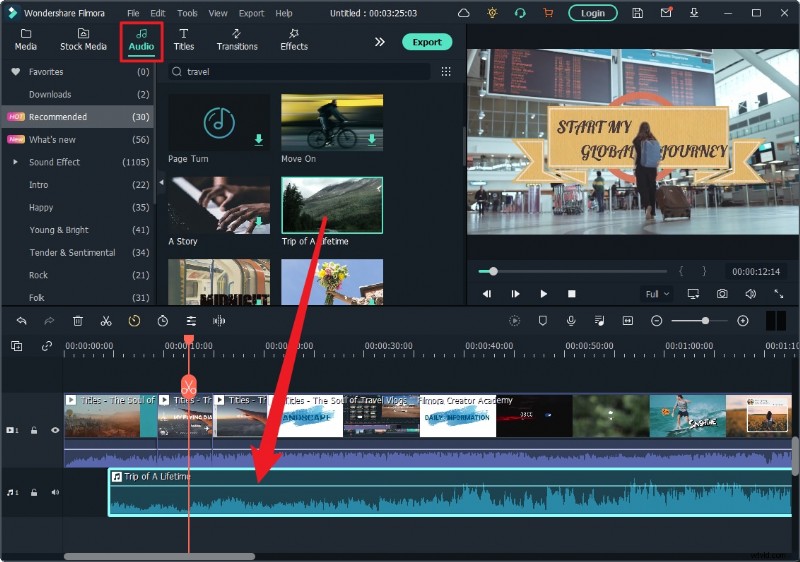
Task: Click the split scissors icon in timeline toolbar
Action: click(105, 321)
